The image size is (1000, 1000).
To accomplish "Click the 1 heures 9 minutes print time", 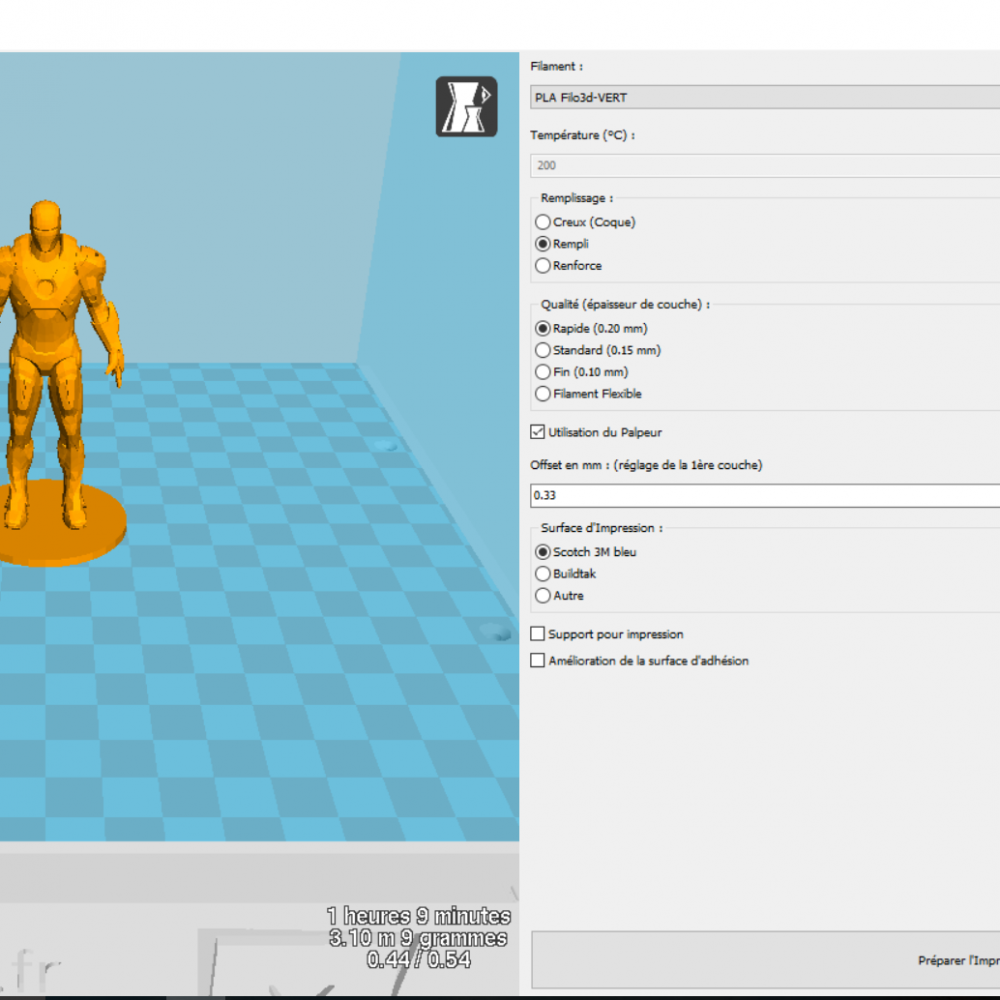I will point(418,916).
